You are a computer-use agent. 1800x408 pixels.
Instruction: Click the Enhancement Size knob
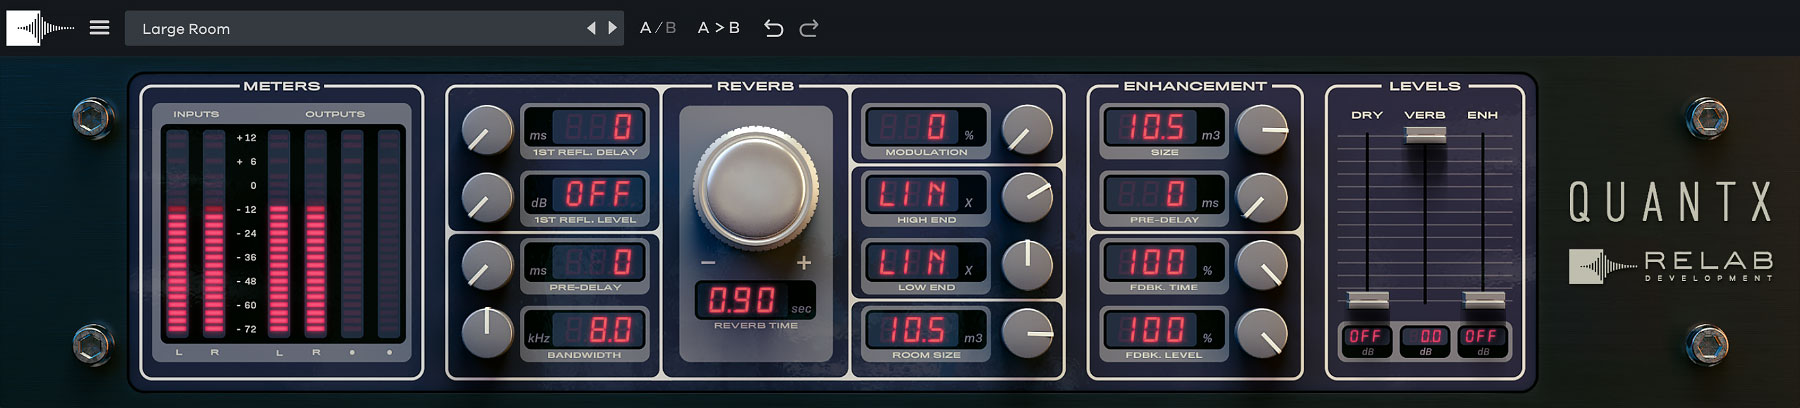point(1262,130)
